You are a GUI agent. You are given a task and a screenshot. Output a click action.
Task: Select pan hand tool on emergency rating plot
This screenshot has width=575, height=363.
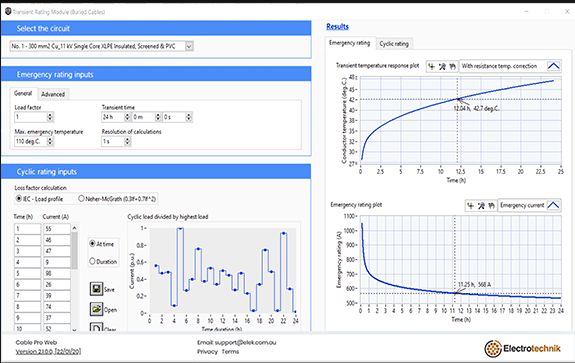491,205
